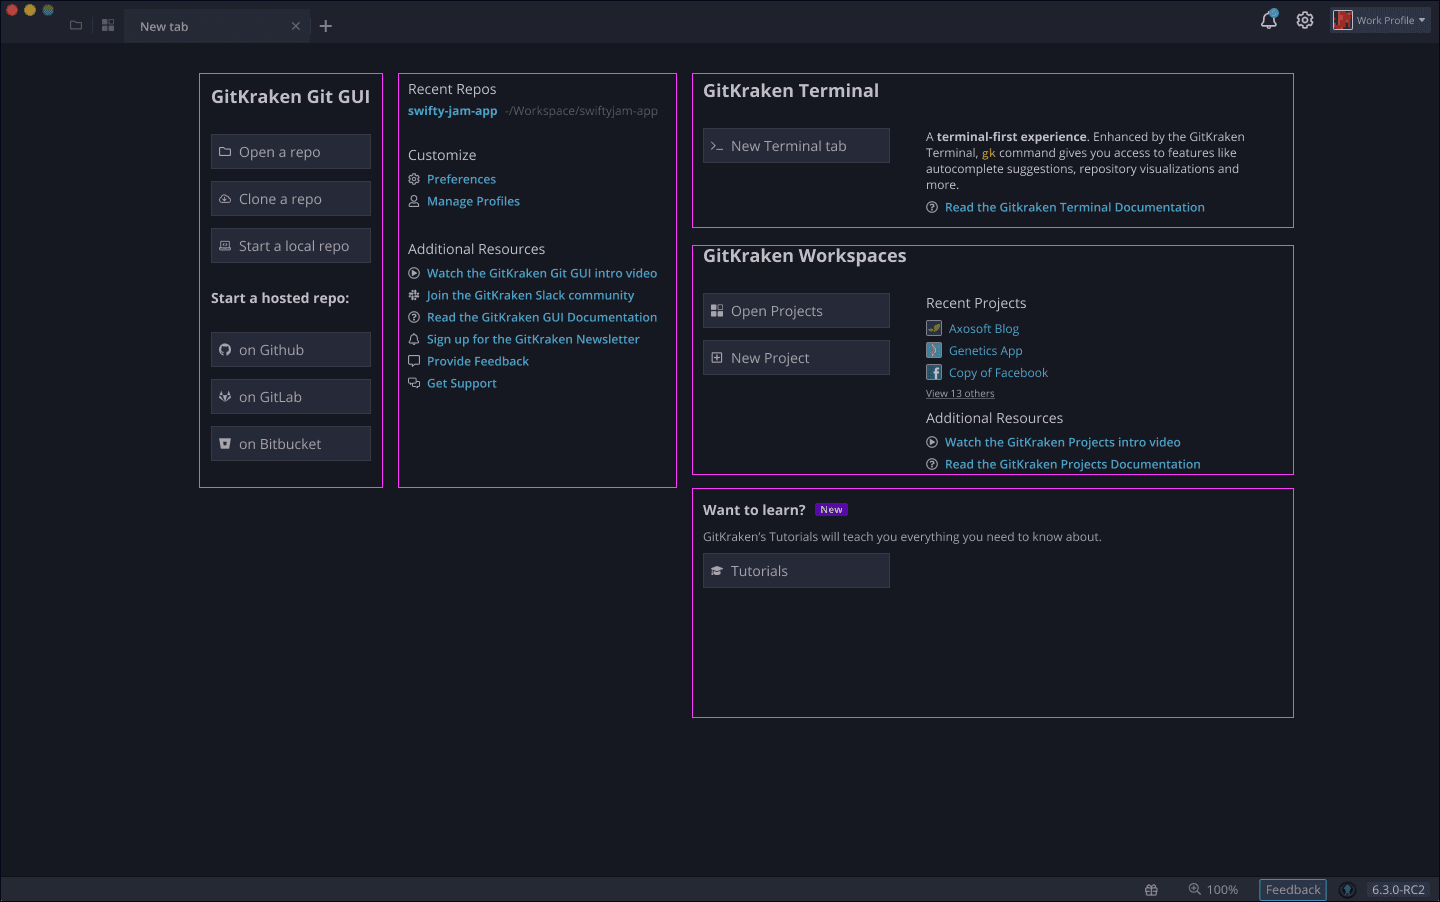Start a hosted repo on Bitbucket
1440x902 pixels.
click(291, 444)
